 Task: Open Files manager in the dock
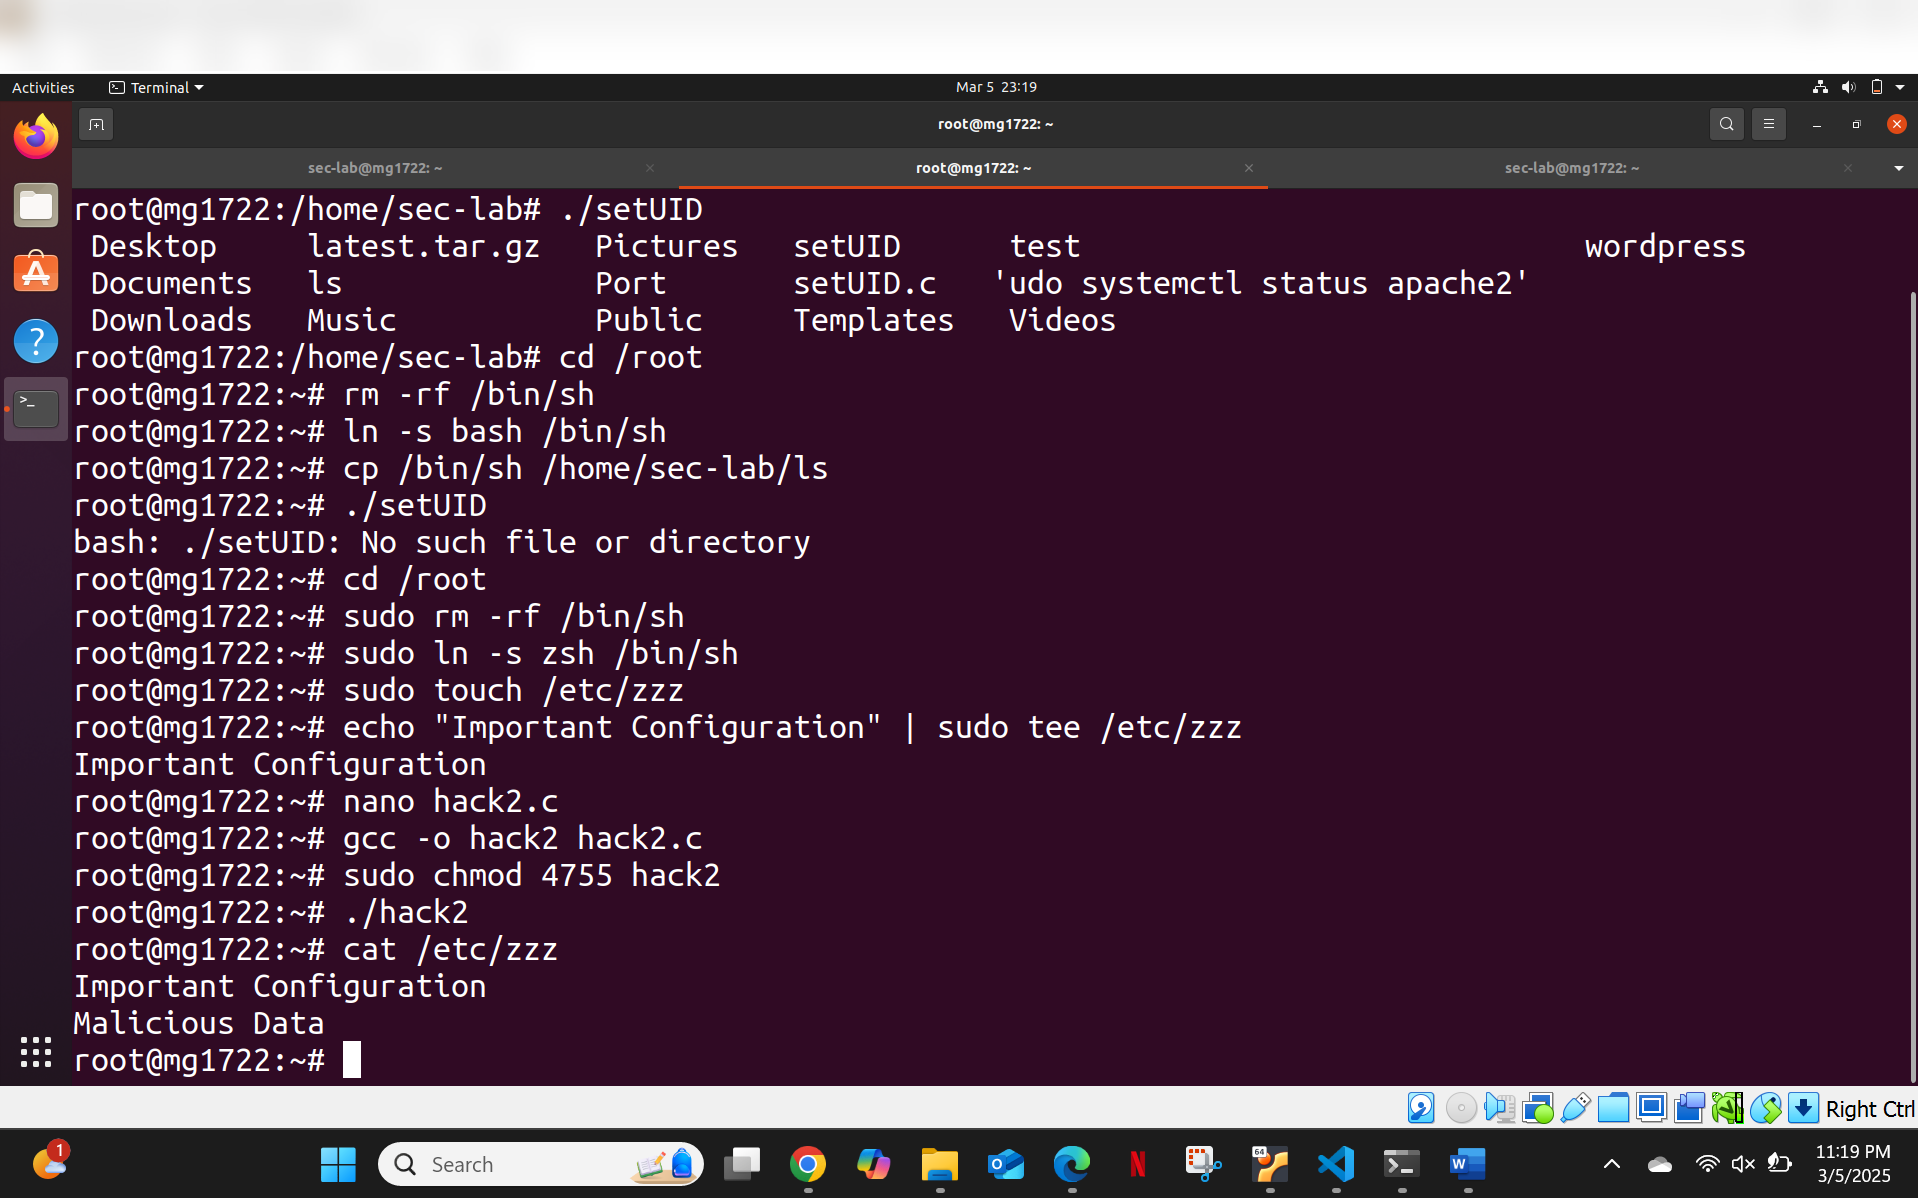tap(36, 206)
